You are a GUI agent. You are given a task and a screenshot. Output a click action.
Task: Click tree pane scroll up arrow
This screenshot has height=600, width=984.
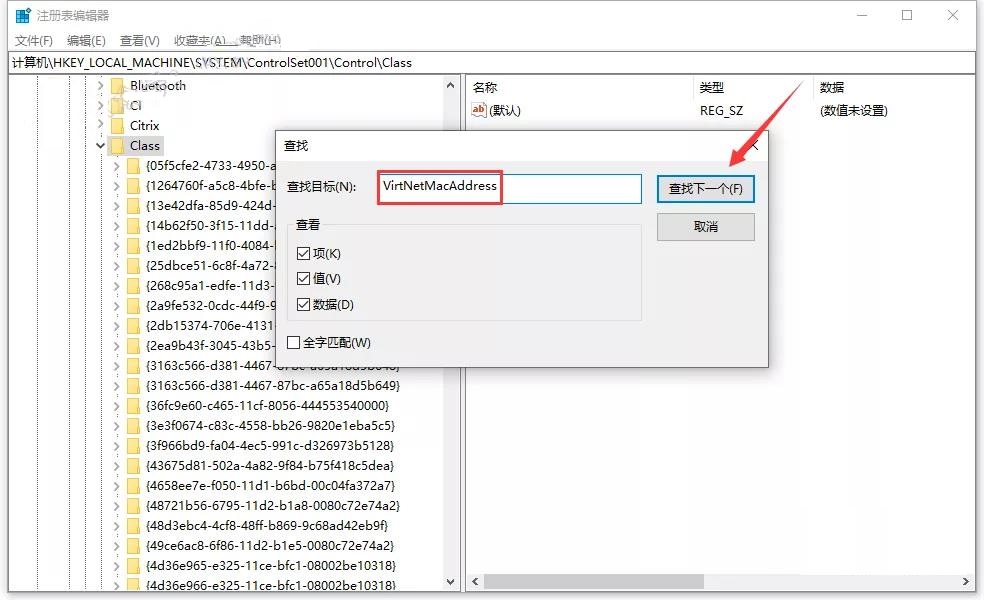pos(450,85)
